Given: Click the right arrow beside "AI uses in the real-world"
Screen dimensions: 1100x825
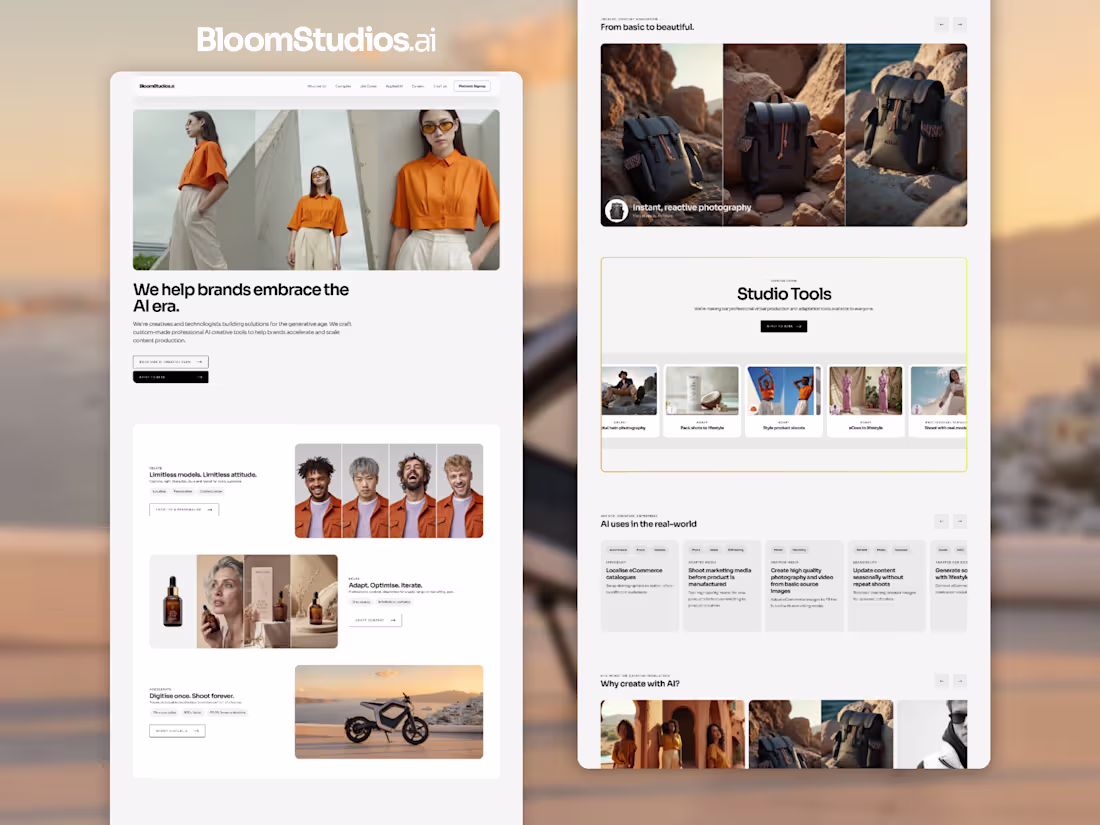Looking at the screenshot, I should (960, 521).
